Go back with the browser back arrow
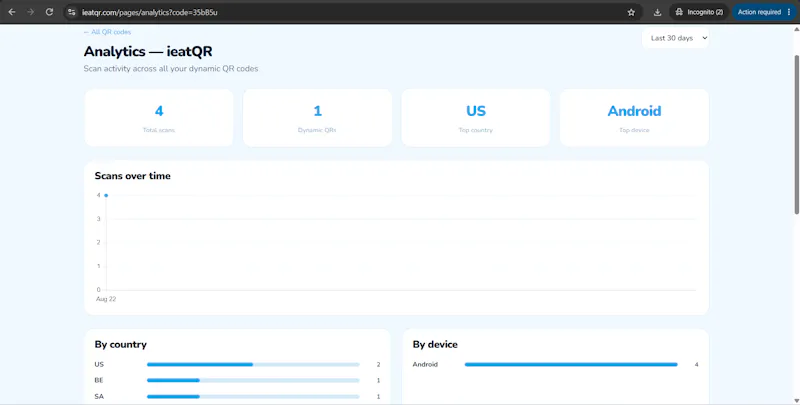This screenshot has width=800, height=405. pyautogui.click(x=12, y=12)
